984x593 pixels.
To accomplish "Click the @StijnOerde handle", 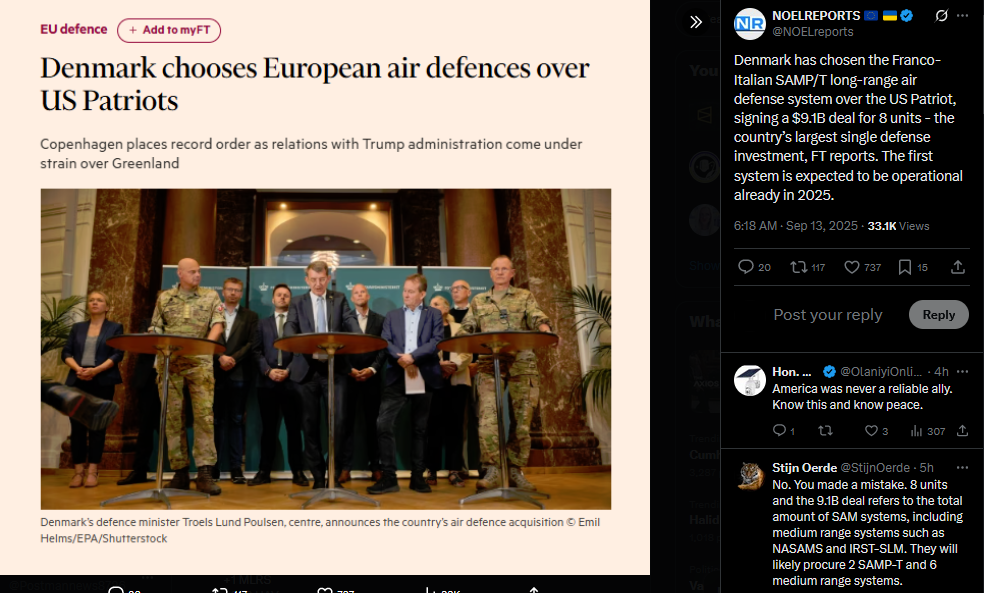I will (875, 467).
